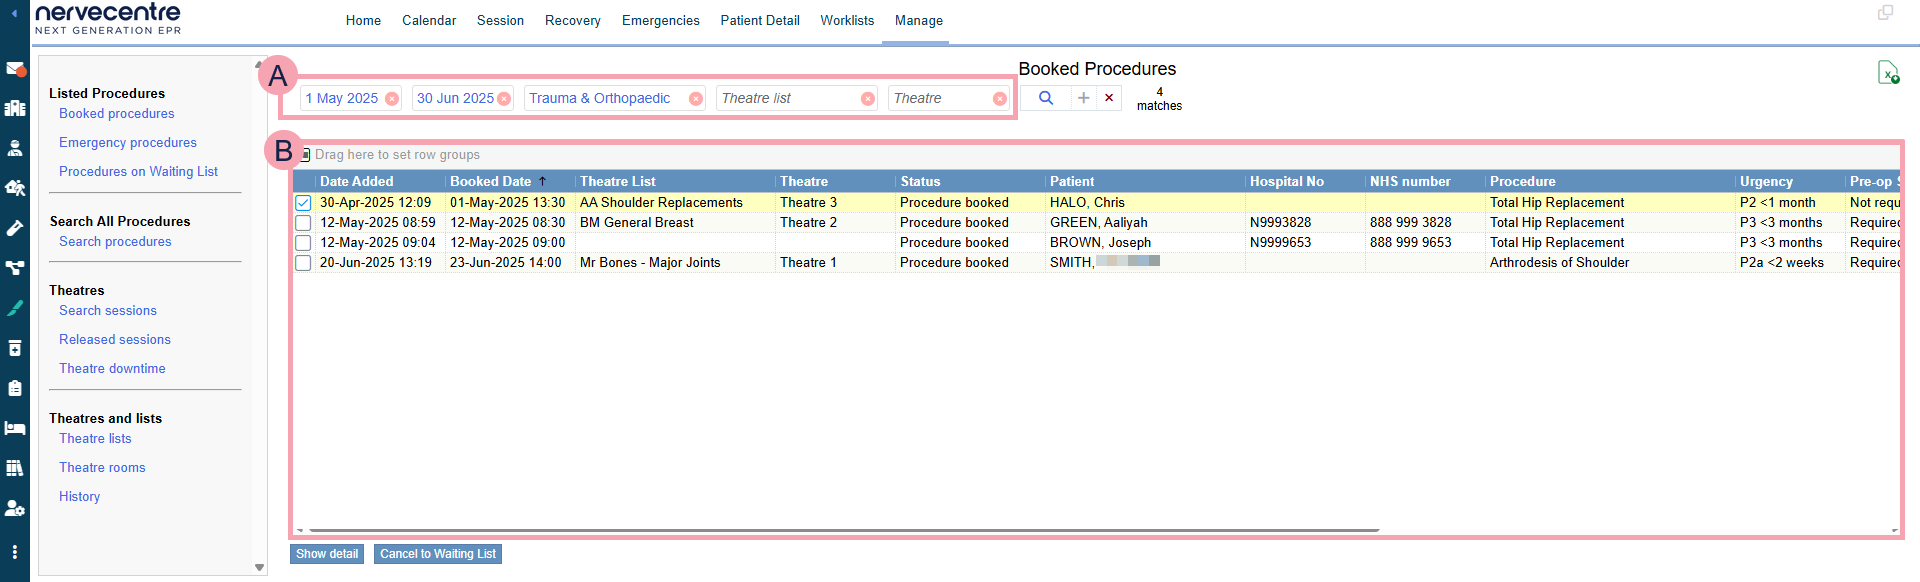Click the horizontal scrollbar under the table
The image size is (1920, 582).
(844, 530)
